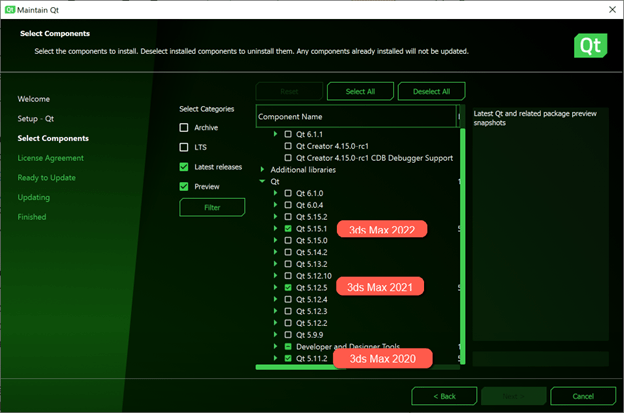The width and height of the screenshot is (624, 413).
Task: Click the Component Name column header
Action: (x=356, y=117)
